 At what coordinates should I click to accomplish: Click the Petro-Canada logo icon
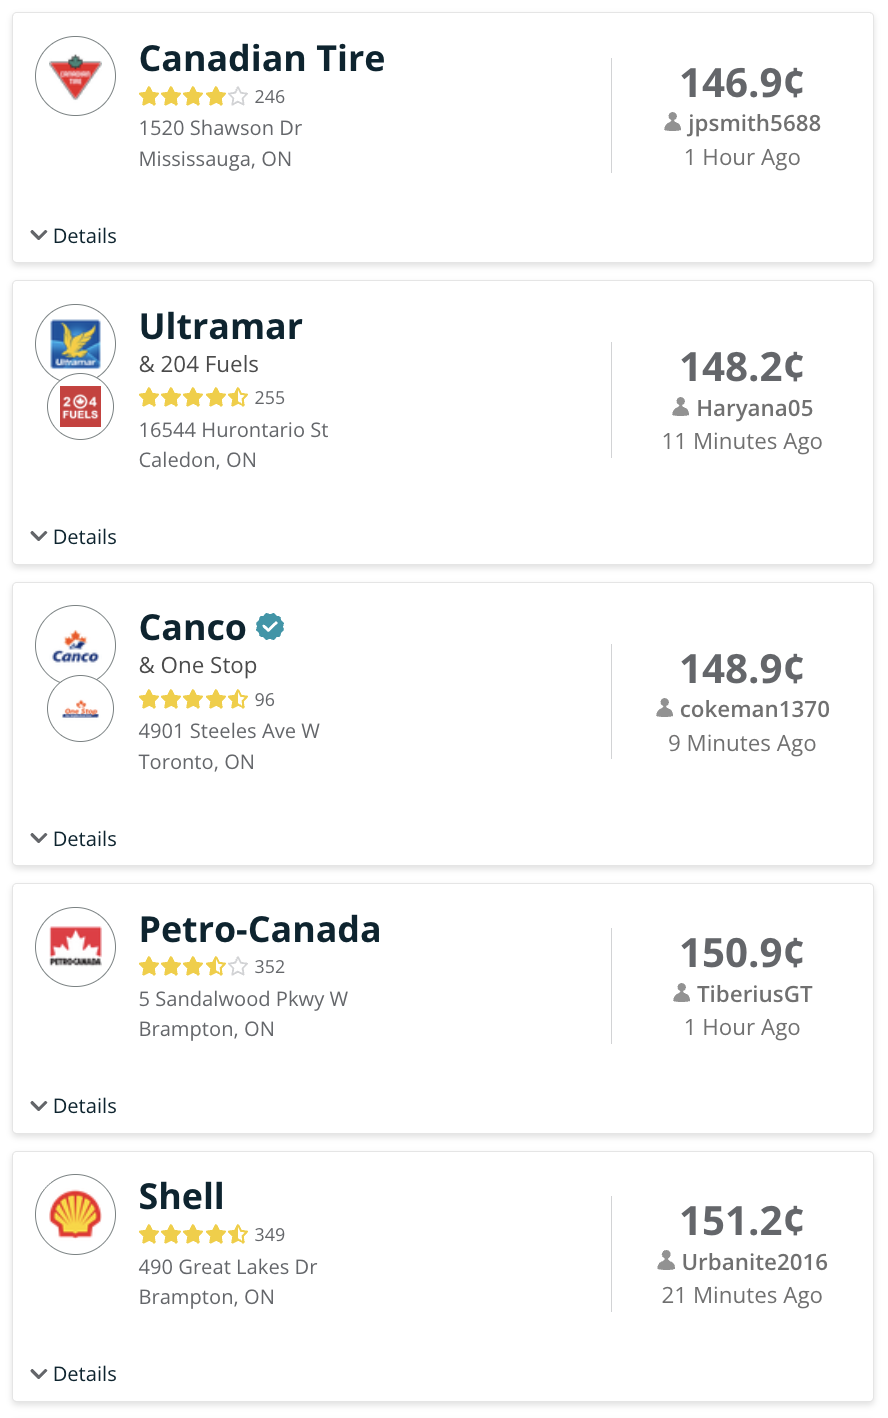[x=75, y=946]
